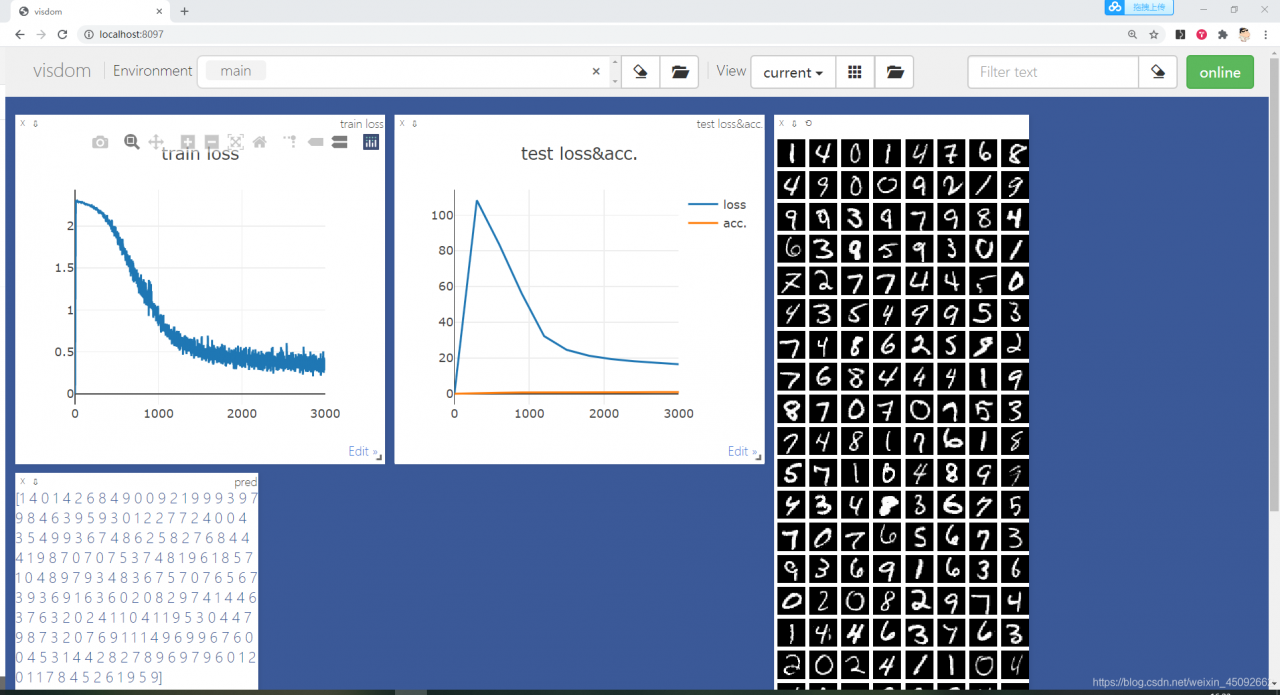Click the main environment tag
The height and width of the screenshot is (695, 1280).
tap(236, 71)
